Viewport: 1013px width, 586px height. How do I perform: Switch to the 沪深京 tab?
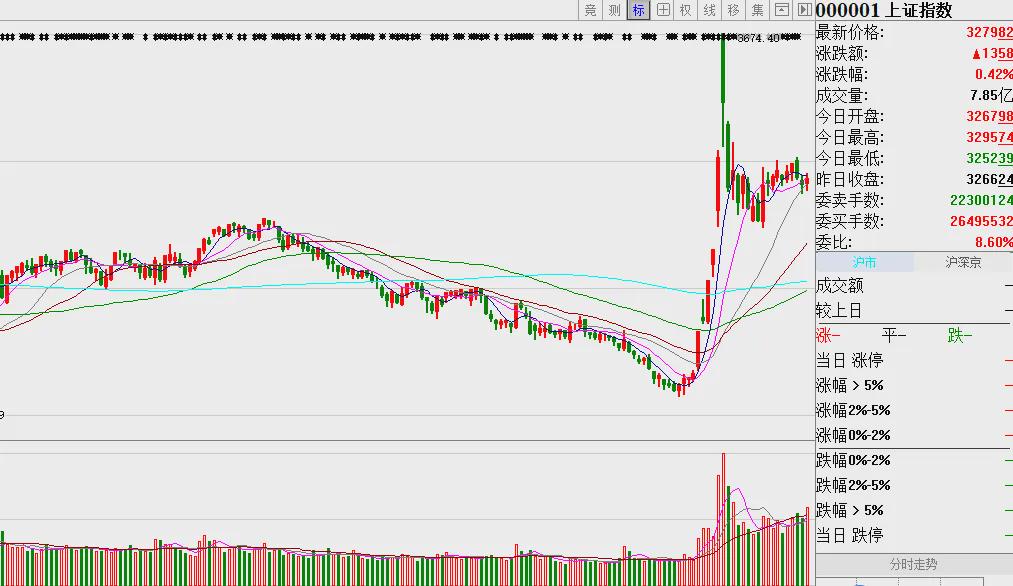963,262
